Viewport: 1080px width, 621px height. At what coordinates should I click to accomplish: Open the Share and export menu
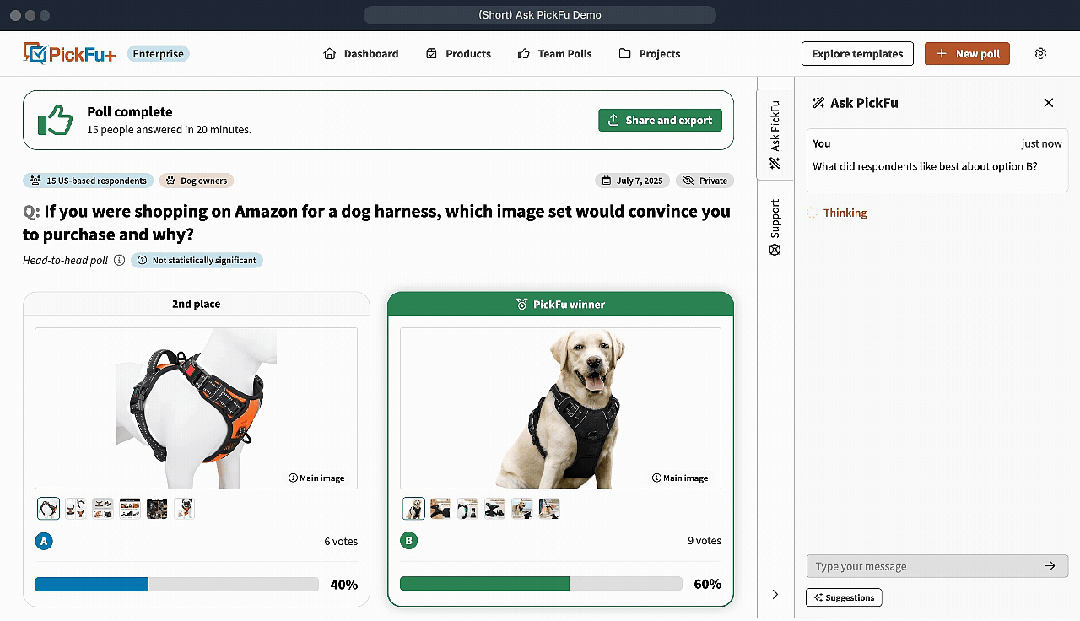pyautogui.click(x=660, y=120)
